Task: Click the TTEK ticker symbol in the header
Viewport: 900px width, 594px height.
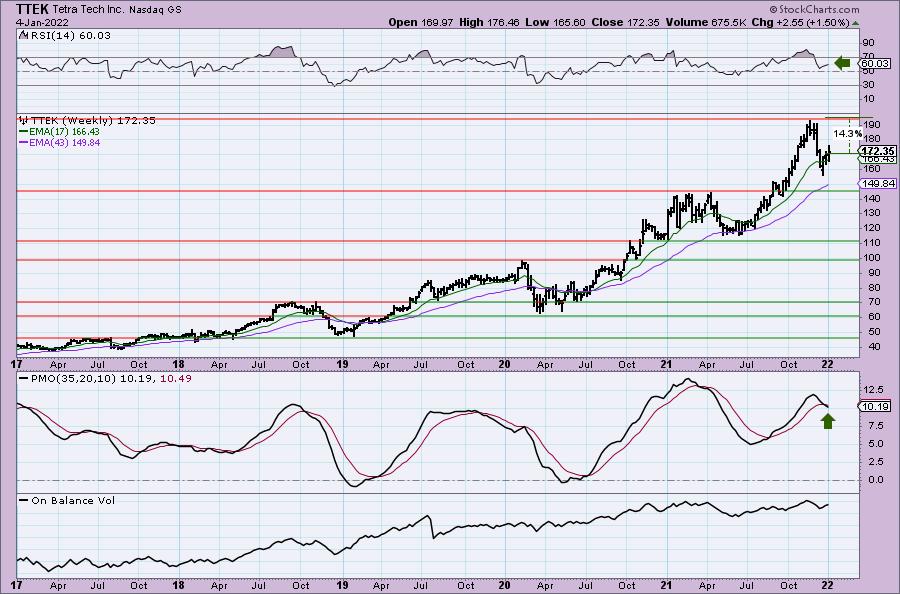Action: 33,9
